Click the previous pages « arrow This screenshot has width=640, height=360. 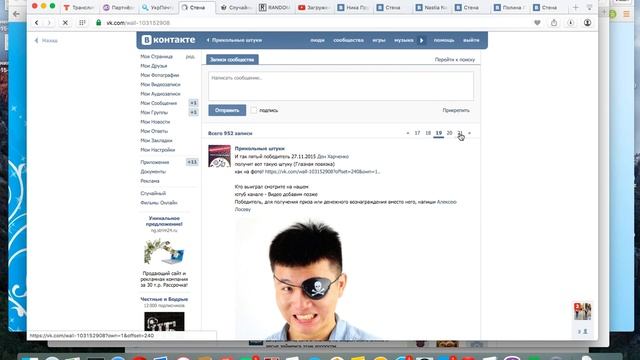point(407,133)
